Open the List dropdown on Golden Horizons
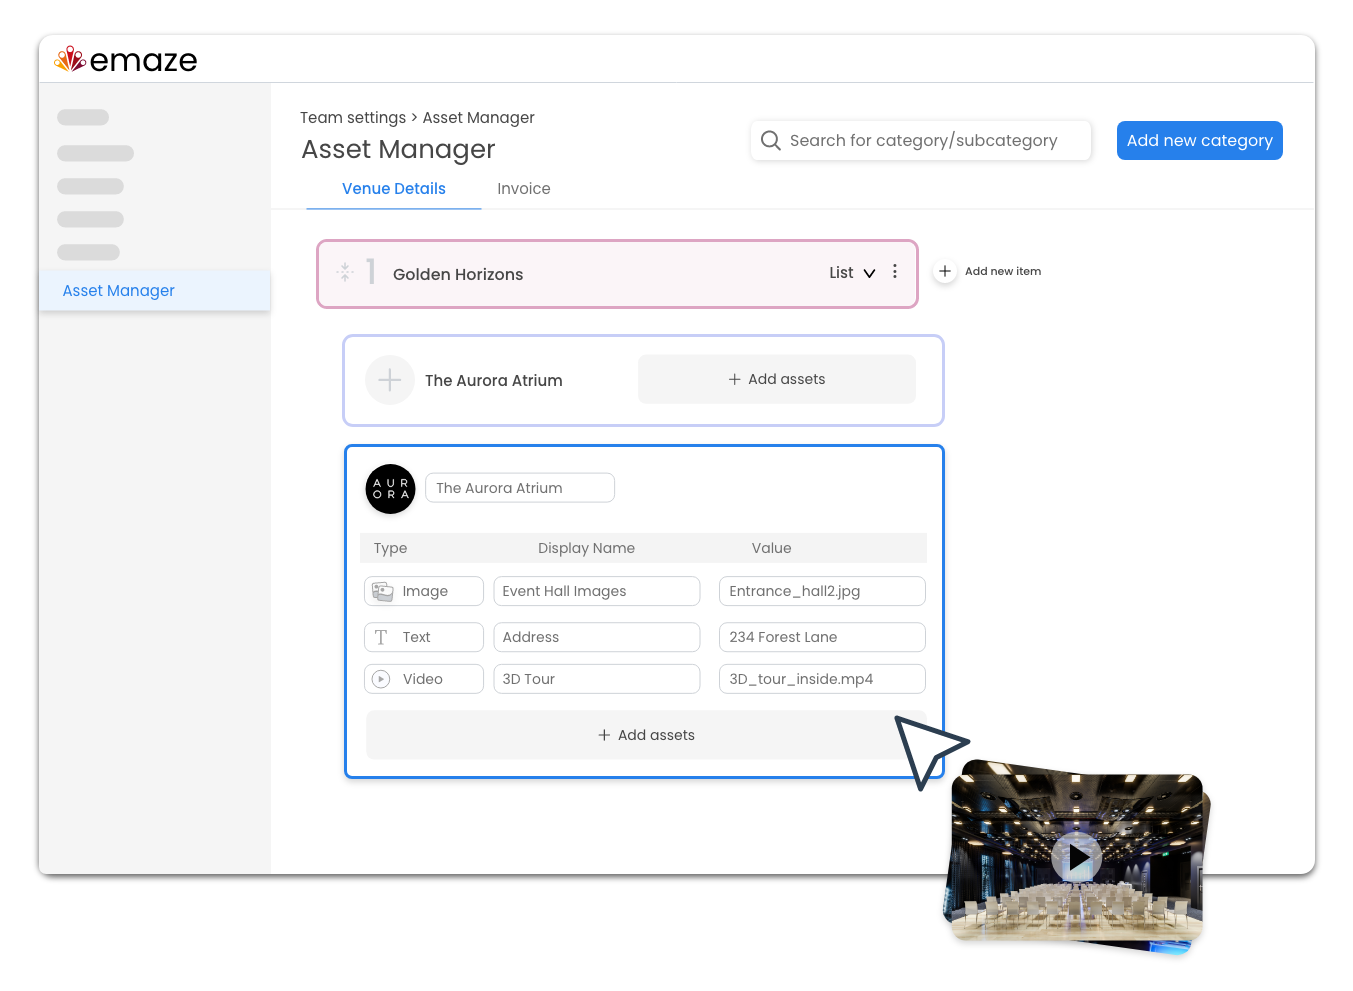1353x991 pixels. click(851, 272)
